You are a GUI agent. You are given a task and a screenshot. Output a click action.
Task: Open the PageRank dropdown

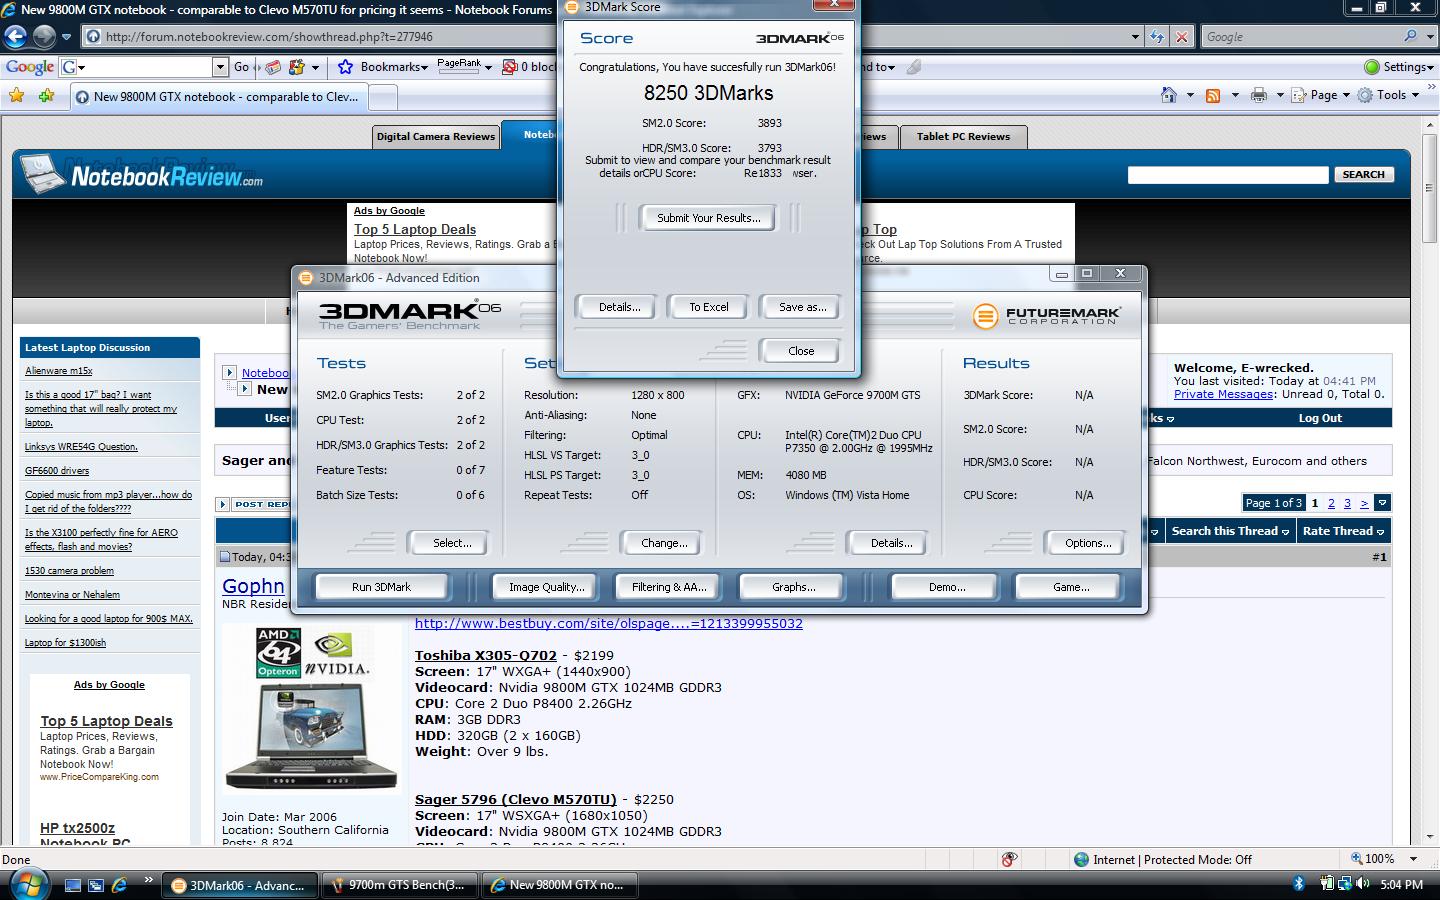[465, 67]
